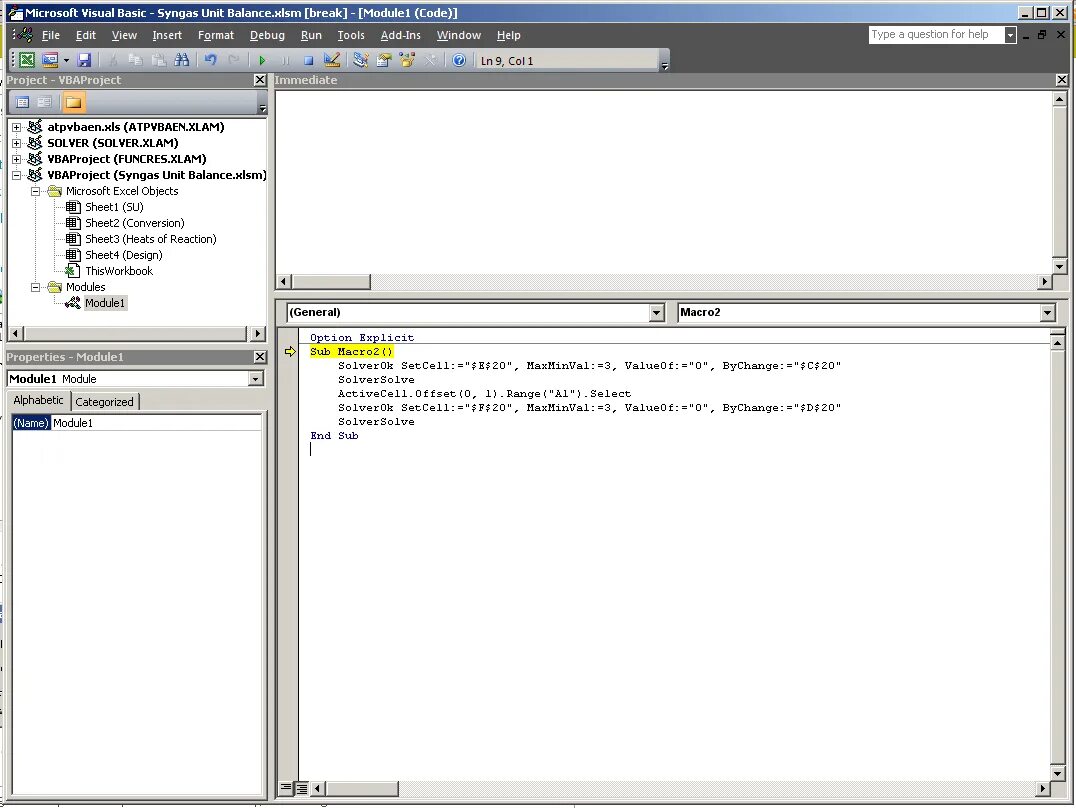Expand the atpvbaen.xls project node
The width and height of the screenshot is (1076, 808).
click(x=16, y=127)
